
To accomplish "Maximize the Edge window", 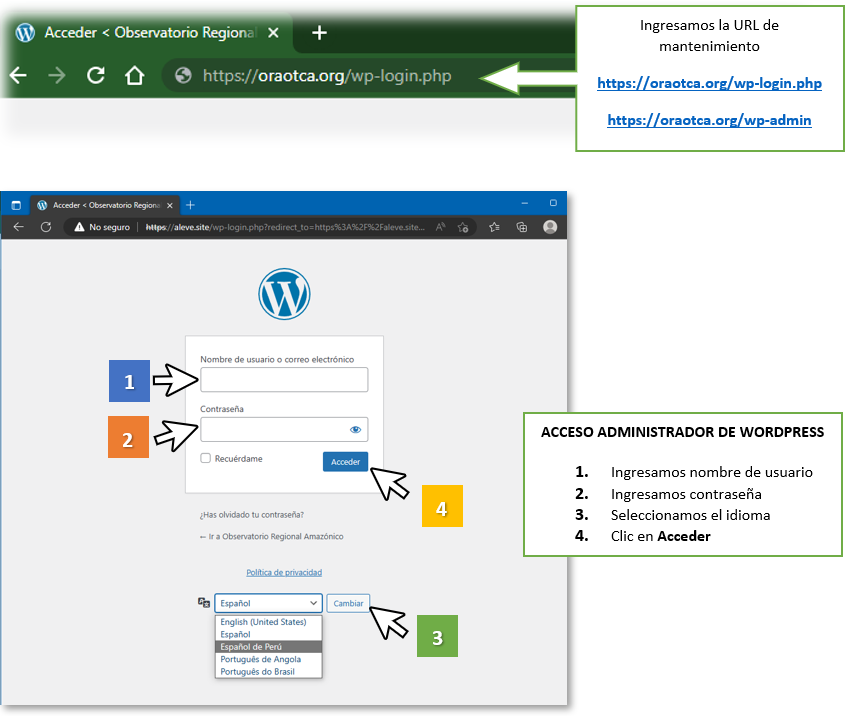I will [553, 203].
